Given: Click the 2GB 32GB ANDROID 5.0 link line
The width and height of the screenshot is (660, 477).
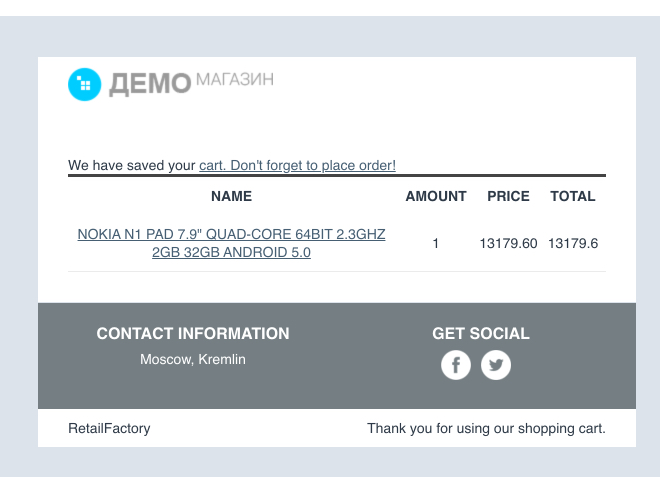Looking at the screenshot, I should pos(231,252).
